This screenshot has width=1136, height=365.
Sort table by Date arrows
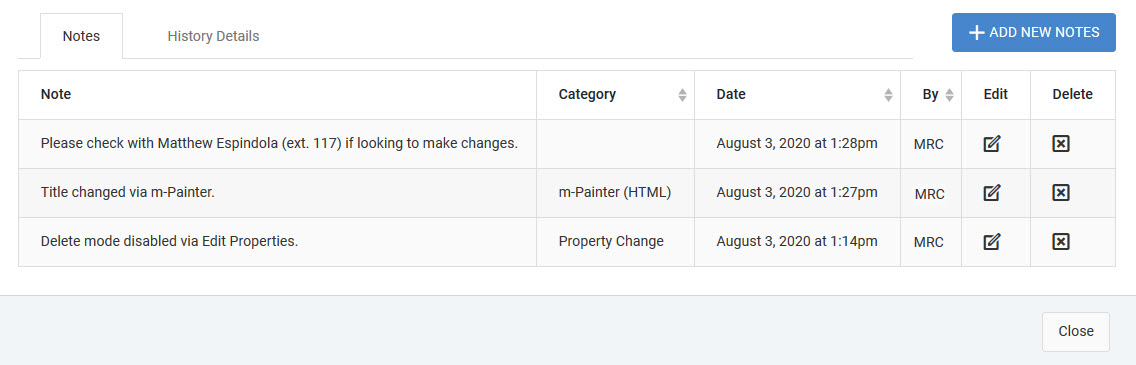888,95
